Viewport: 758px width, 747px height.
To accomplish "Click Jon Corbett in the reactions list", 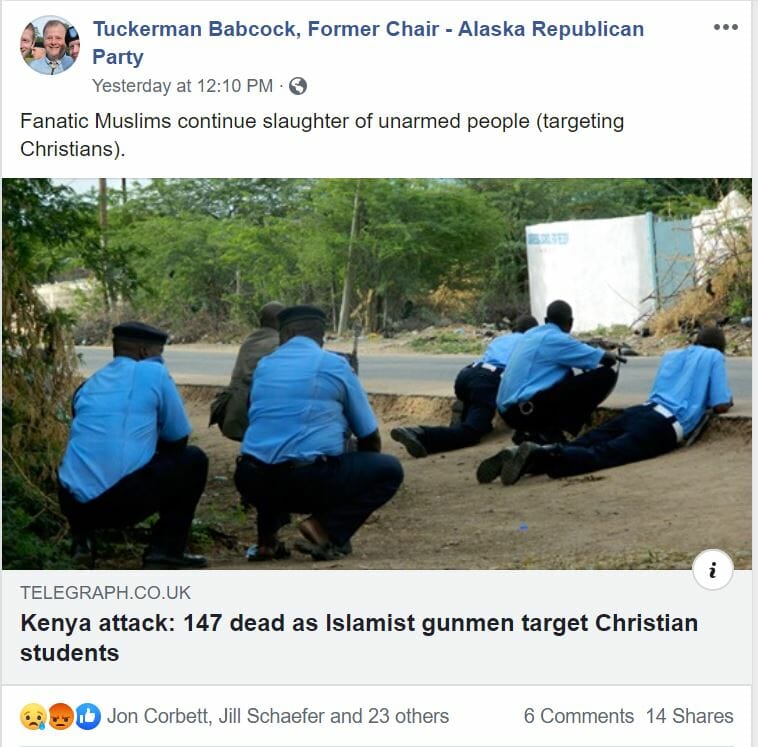I will (x=158, y=716).
